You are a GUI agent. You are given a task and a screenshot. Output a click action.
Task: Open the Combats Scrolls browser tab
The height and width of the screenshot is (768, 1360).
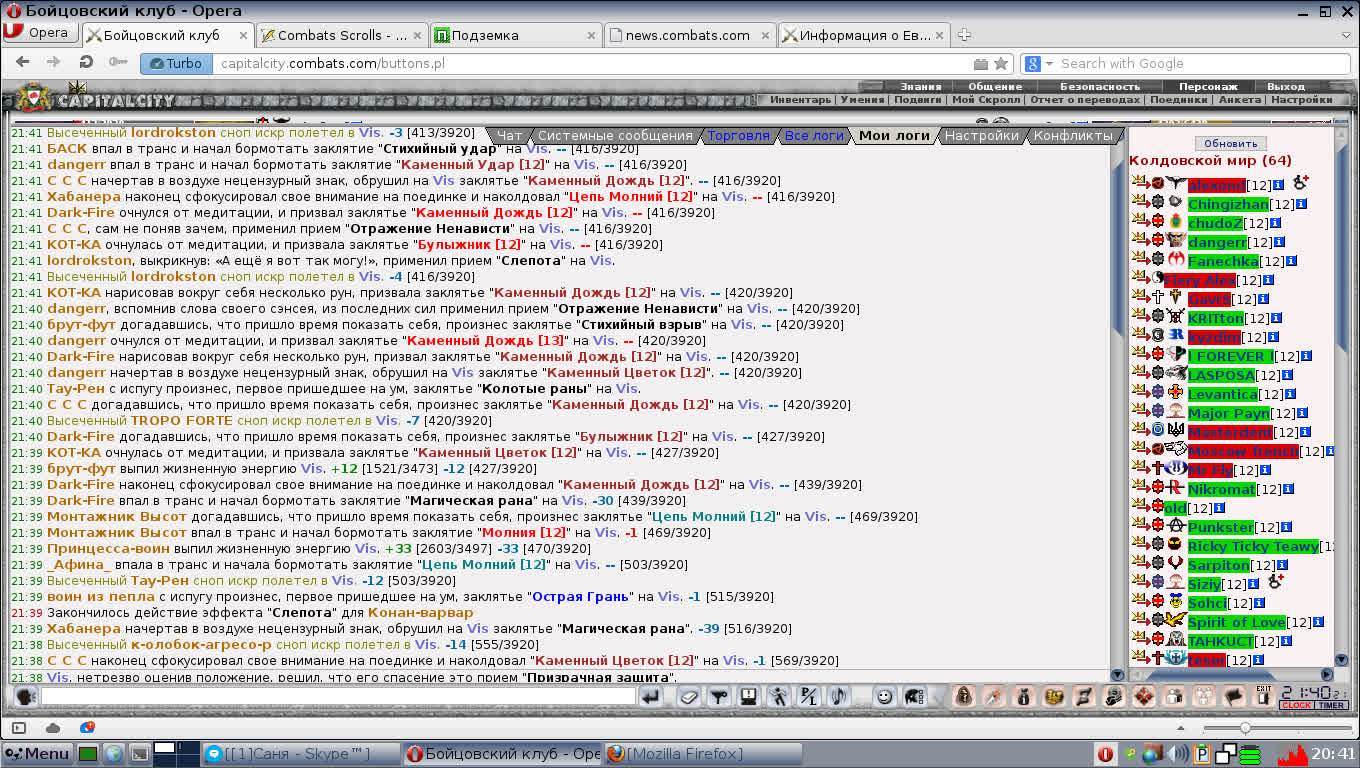(341, 35)
